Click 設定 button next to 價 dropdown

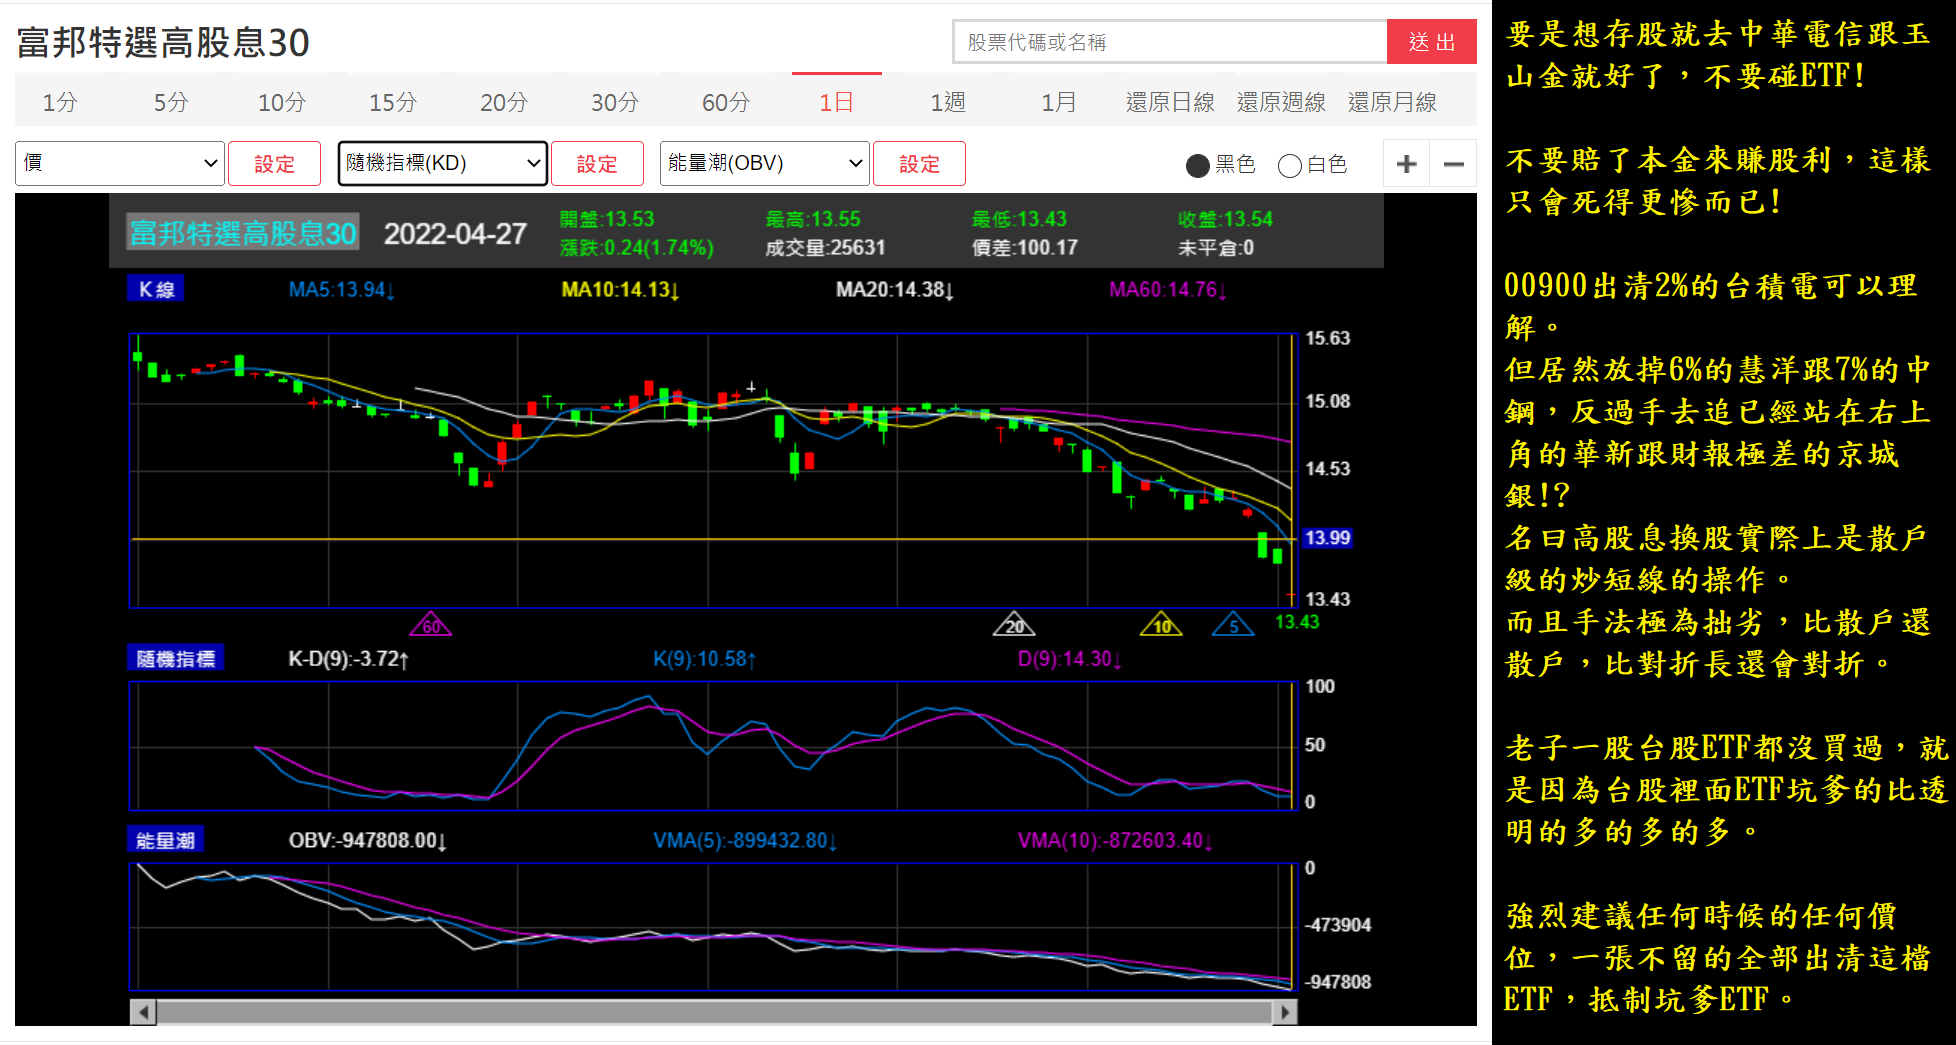click(x=274, y=164)
